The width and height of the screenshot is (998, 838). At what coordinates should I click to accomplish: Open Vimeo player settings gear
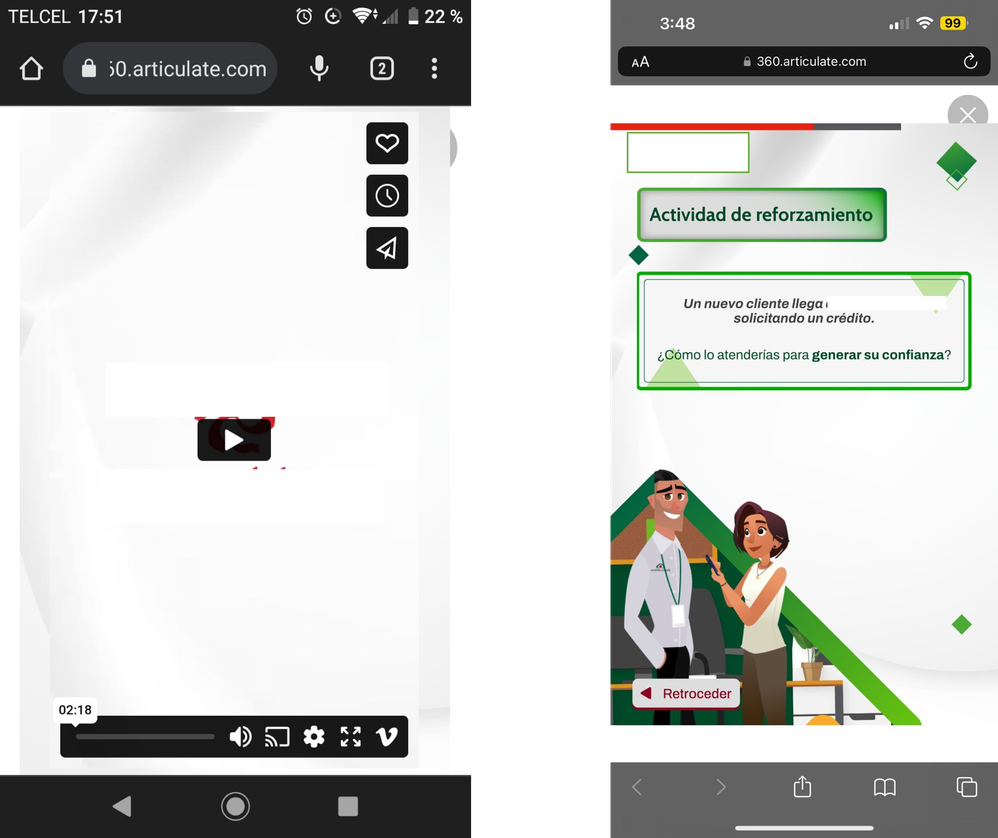pyautogui.click(x=314, y=737)
